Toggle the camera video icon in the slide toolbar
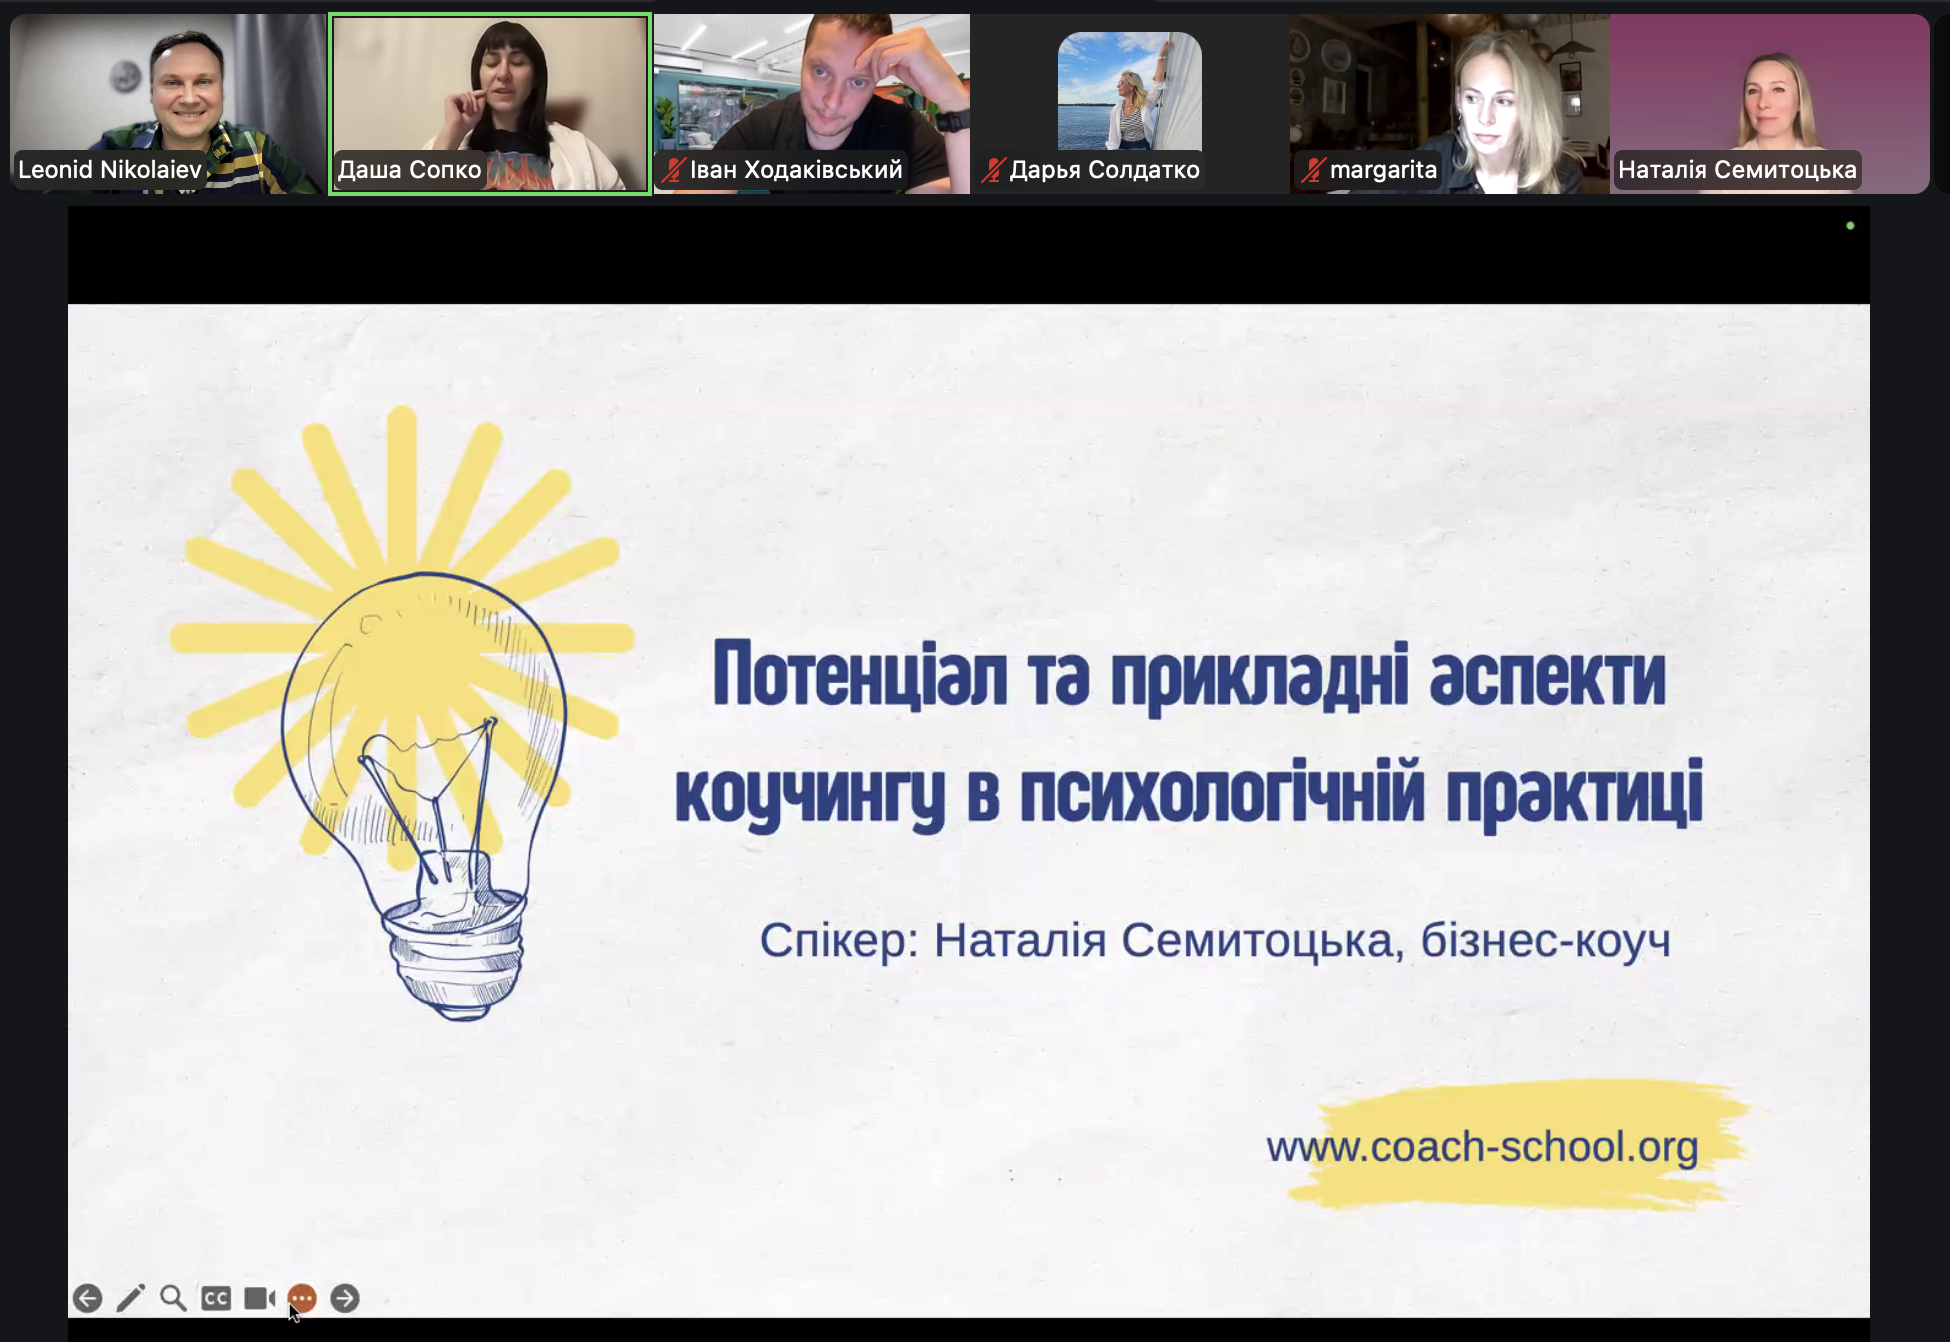Viewport: 1950px width, 1342px height. (259, 1298)
